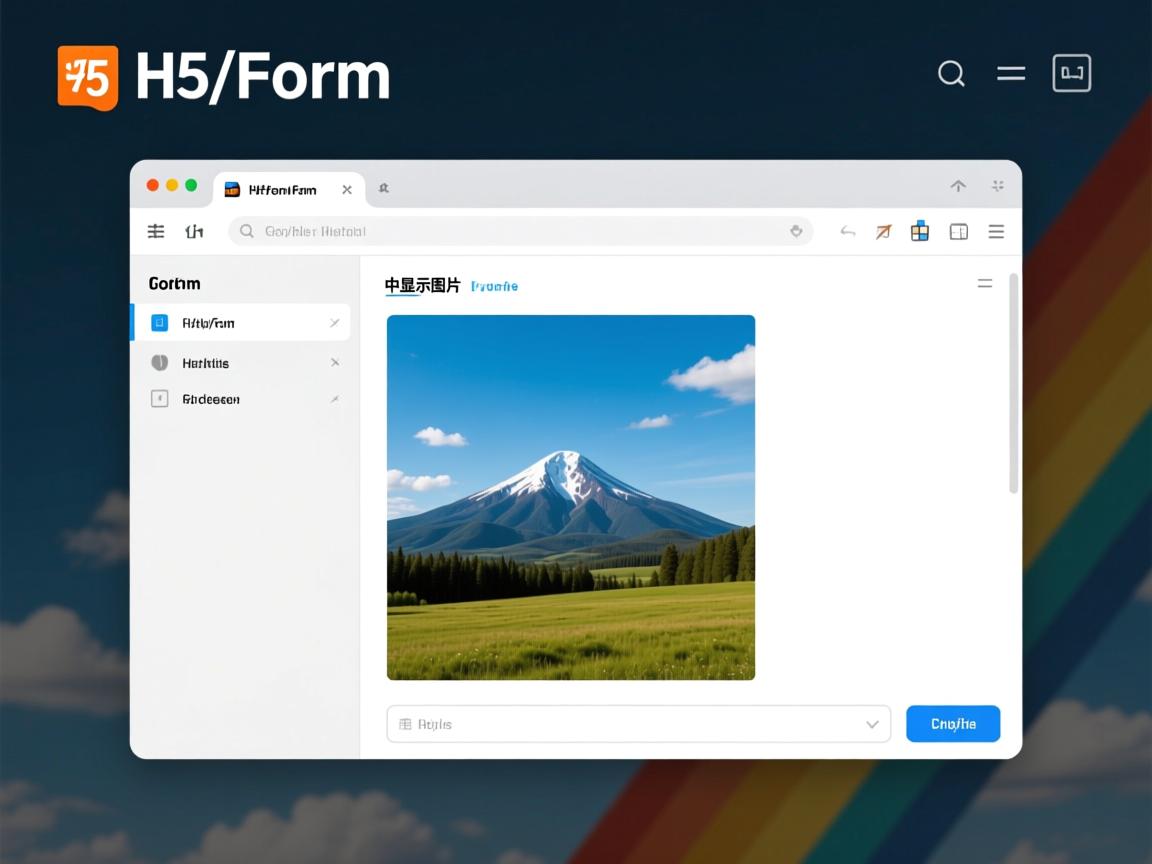The width and height of the screenshot is (1152, 864).
Task: Open the split-view panel icon in toolbar
Action: 958,231
